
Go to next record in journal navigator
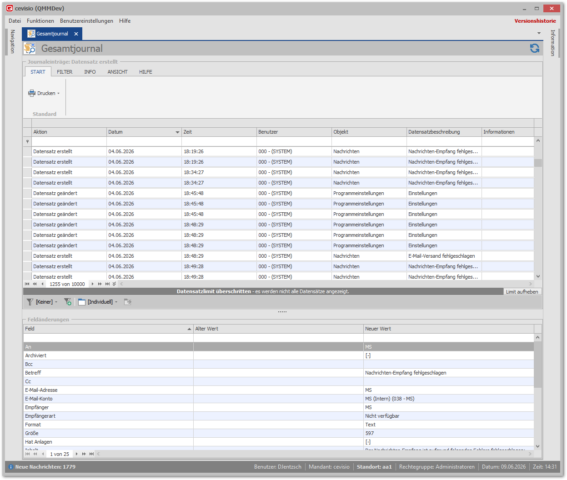(93, 284)
